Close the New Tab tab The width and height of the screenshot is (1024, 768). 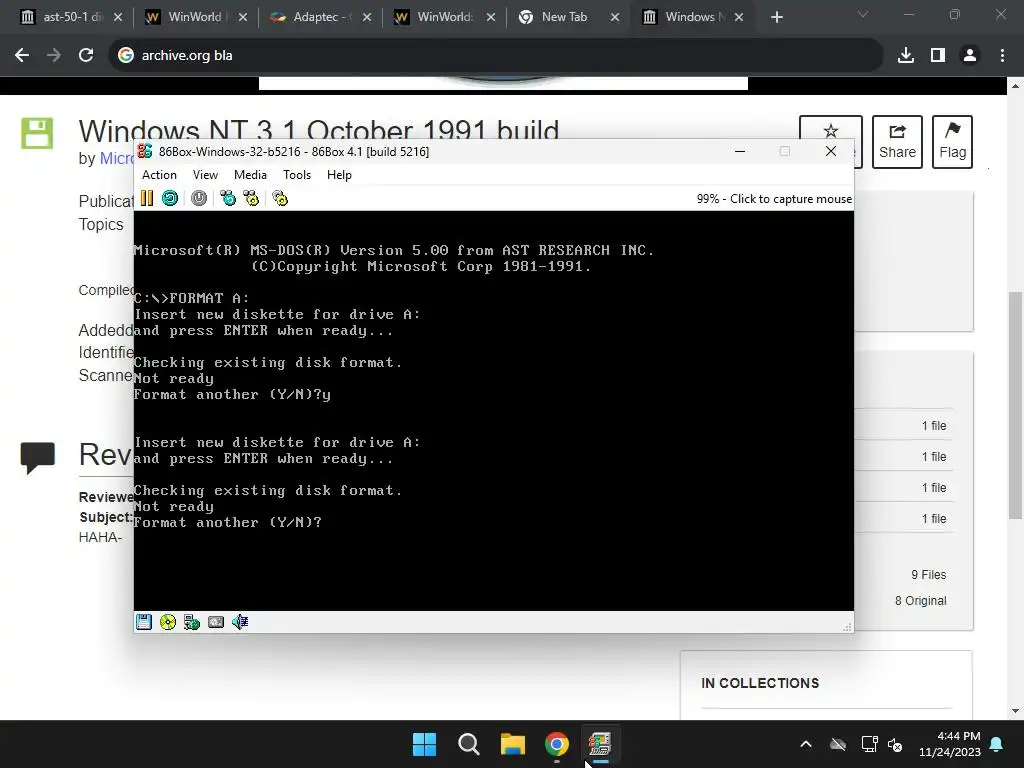(x=615, y=17)
